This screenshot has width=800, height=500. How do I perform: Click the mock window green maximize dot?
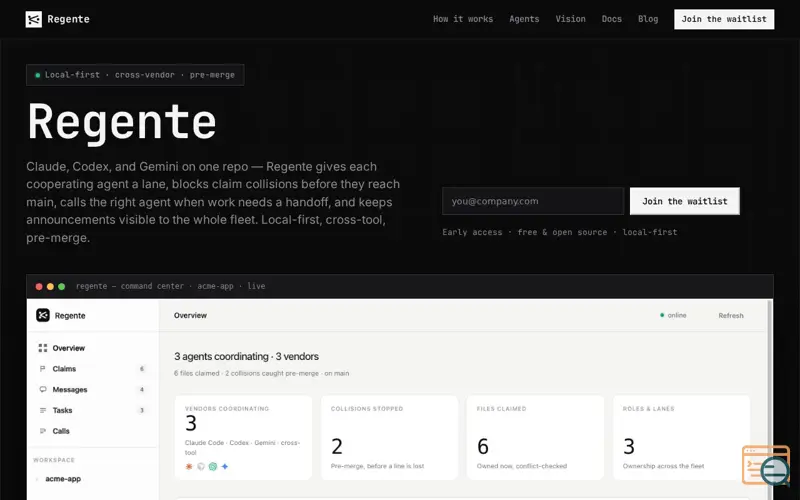[x=61, y=286]
